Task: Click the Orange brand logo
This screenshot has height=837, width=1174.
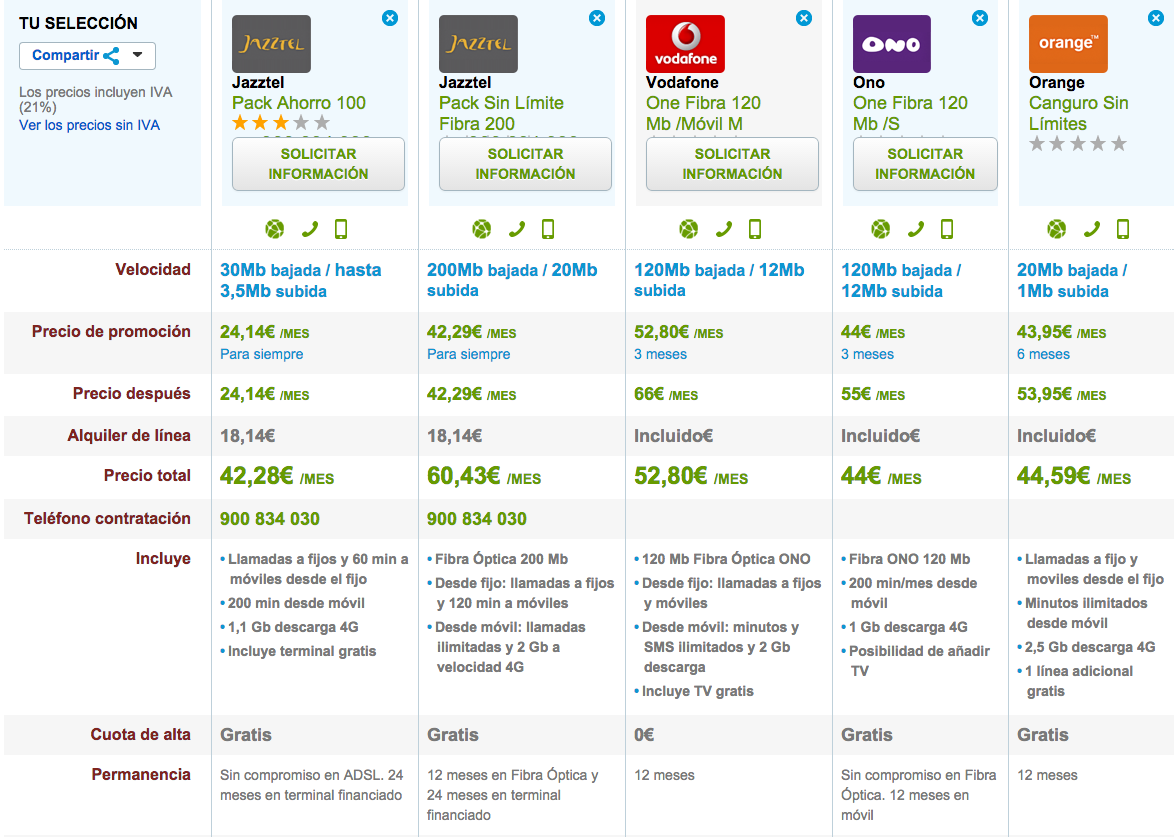Action: (1068, 44)
